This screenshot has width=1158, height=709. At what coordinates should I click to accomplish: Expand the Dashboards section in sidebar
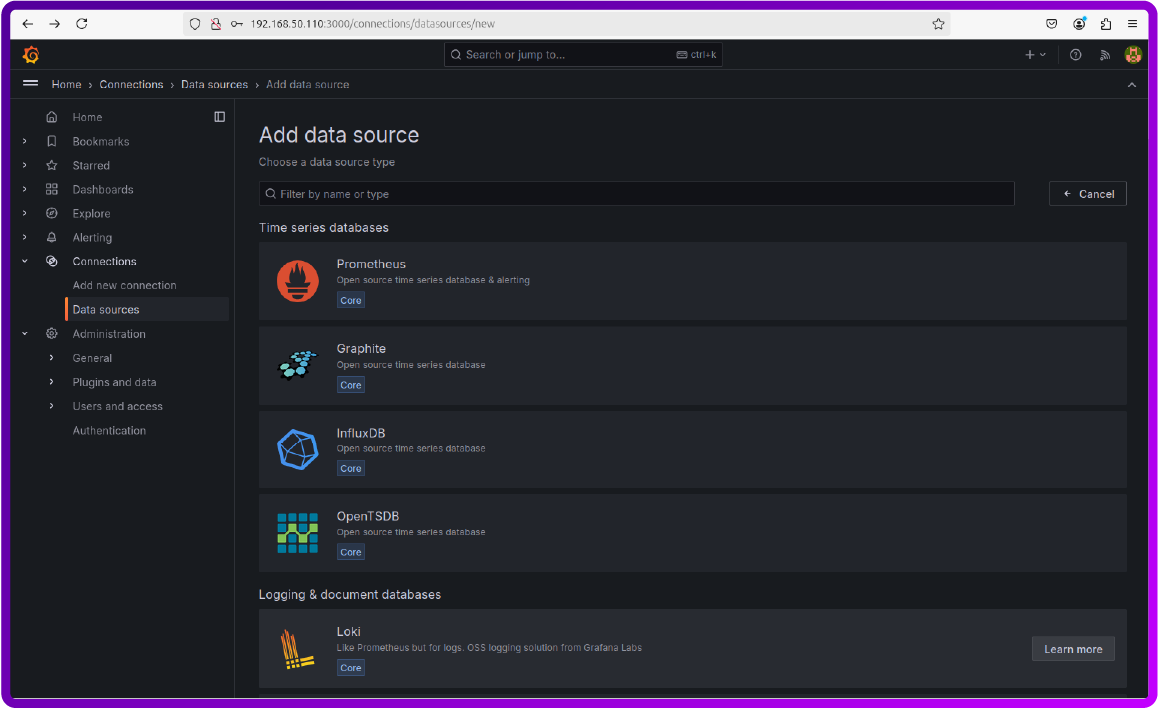pos(24,189)
